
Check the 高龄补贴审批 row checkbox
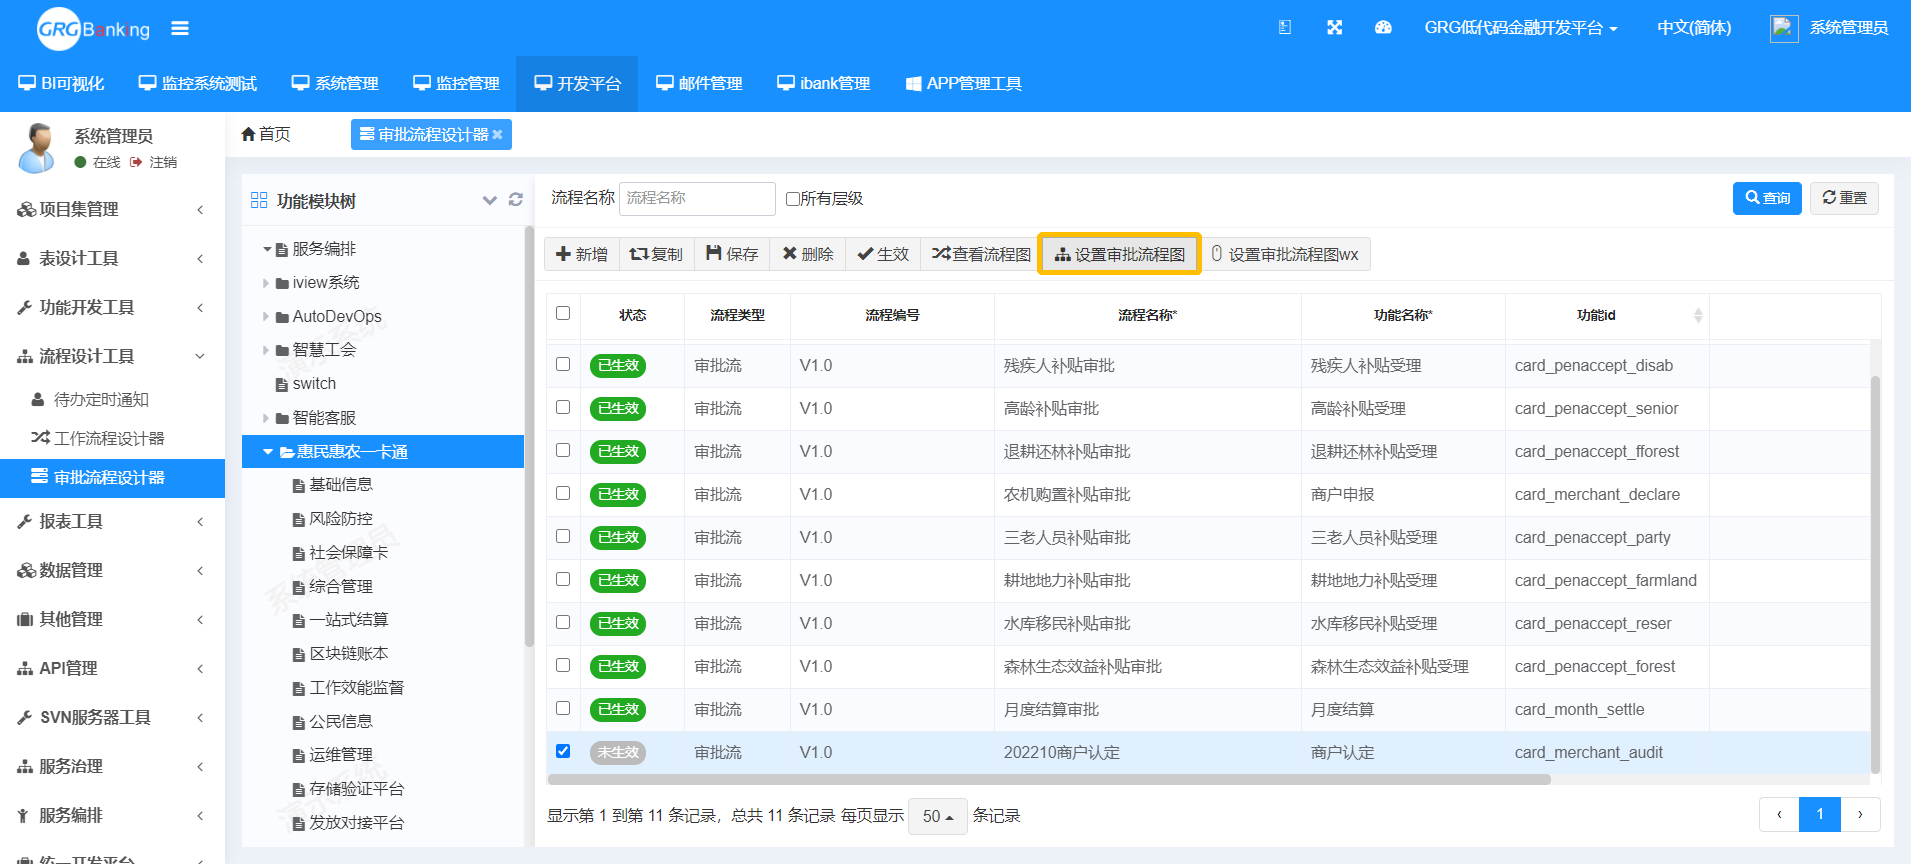click(563, 407)
